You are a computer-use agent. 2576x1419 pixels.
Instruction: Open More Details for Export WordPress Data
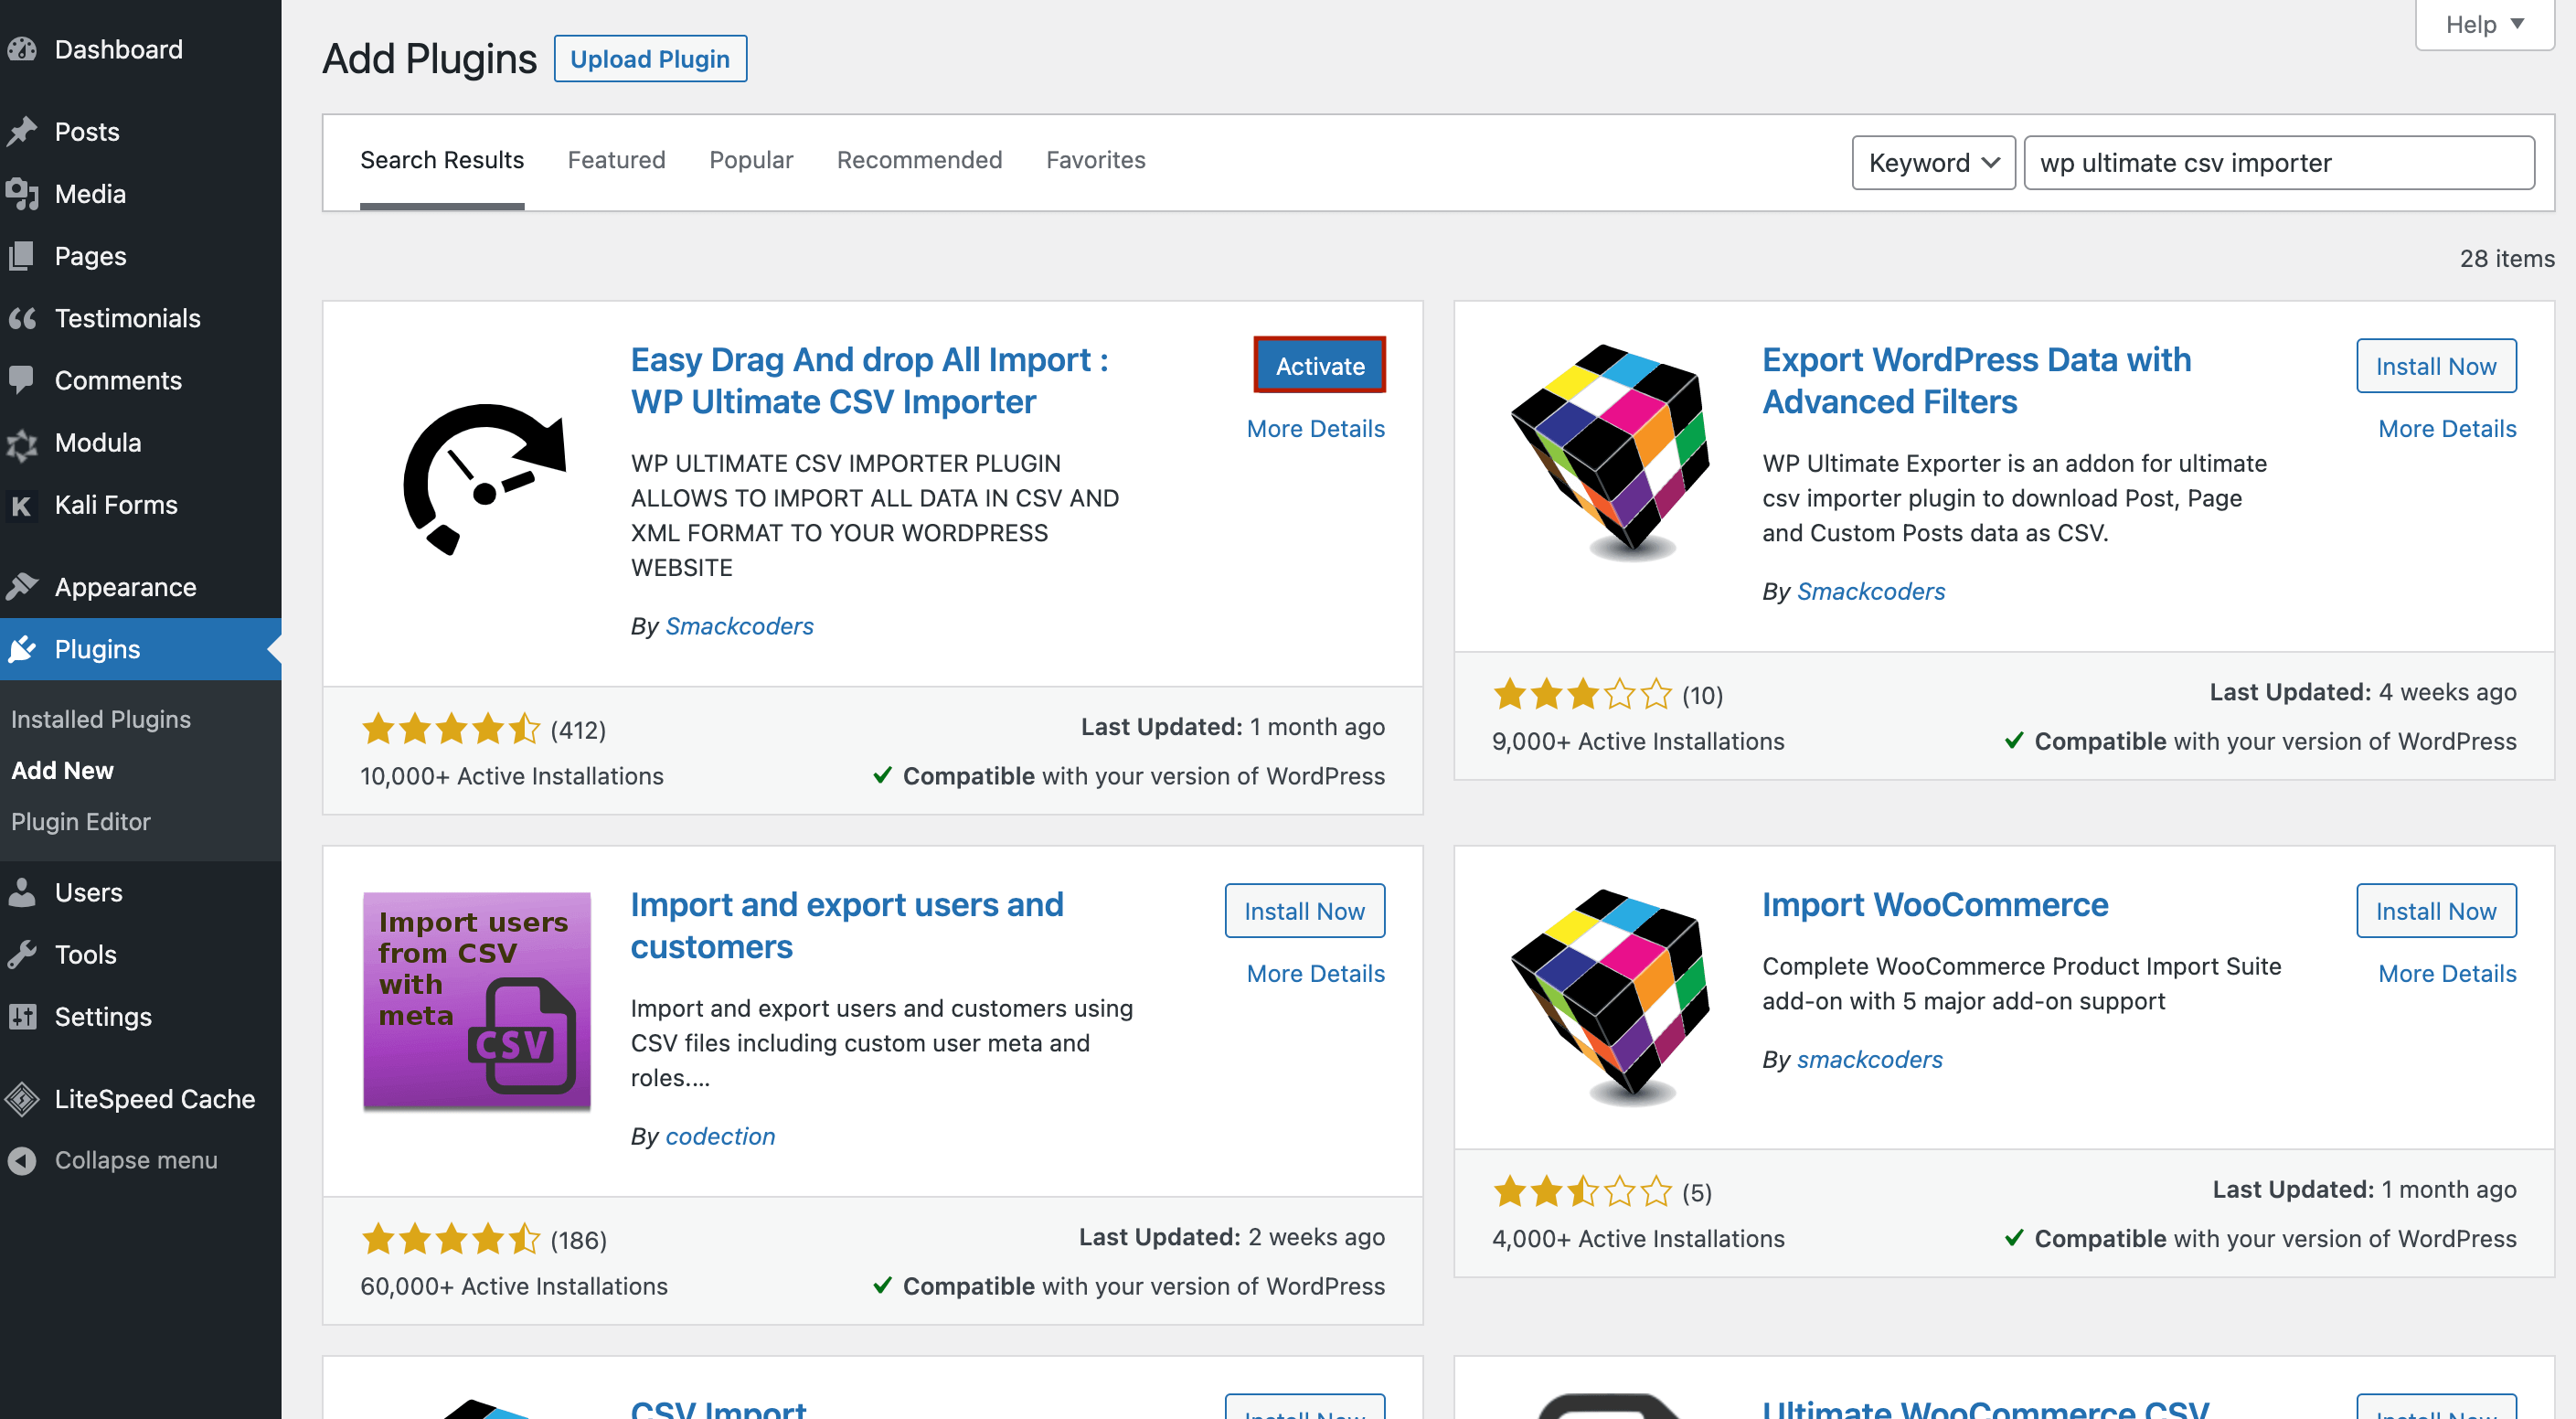click(2447, 428)
